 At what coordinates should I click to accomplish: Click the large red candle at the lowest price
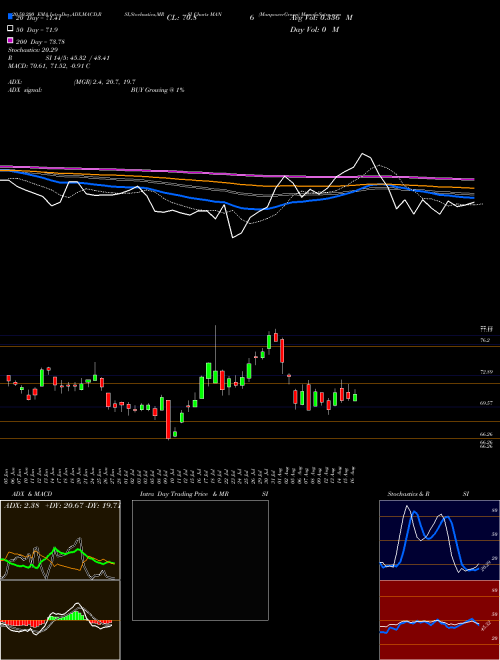click(x=168, y=419)
